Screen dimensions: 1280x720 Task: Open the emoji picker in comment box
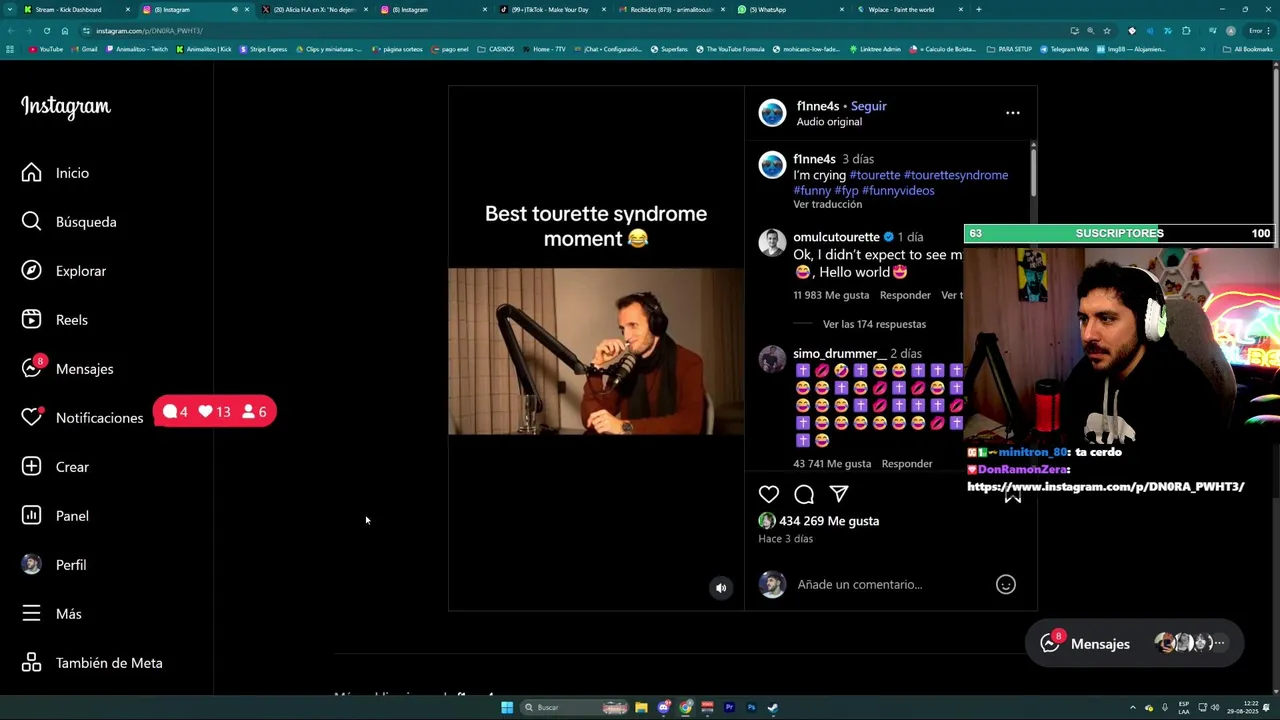point(1005,585)
